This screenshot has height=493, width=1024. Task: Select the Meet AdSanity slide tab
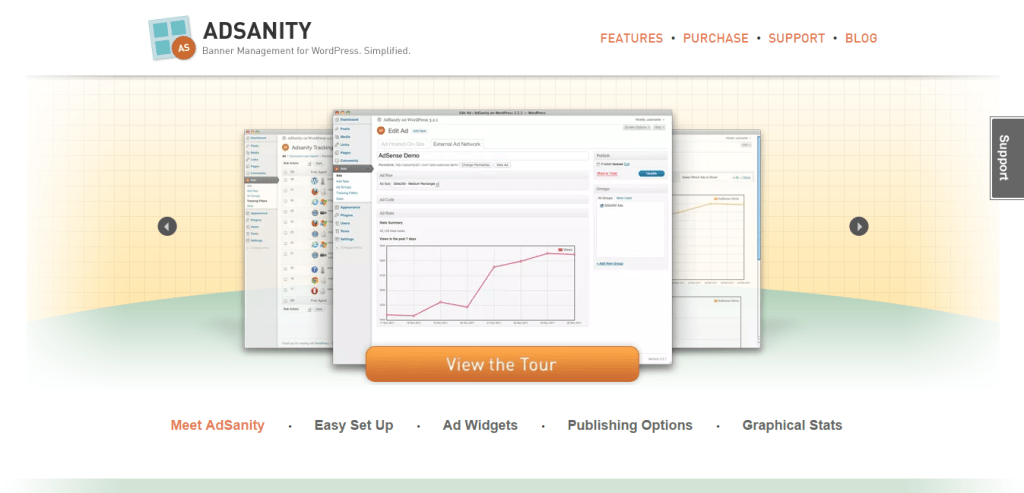tap(217, 425)
